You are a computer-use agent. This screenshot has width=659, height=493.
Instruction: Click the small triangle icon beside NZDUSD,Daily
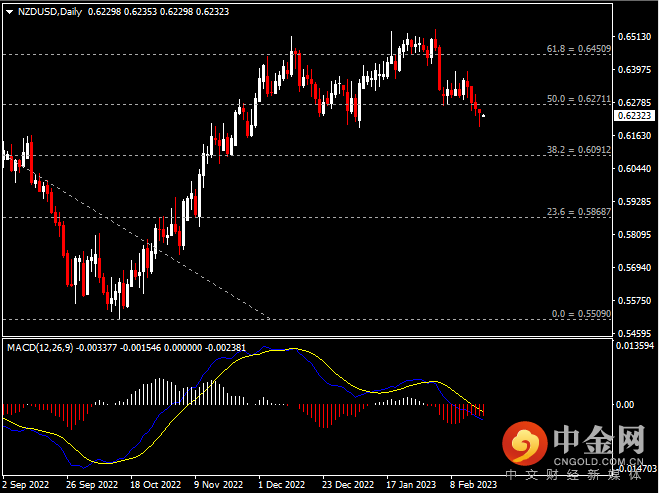(8, 12)
